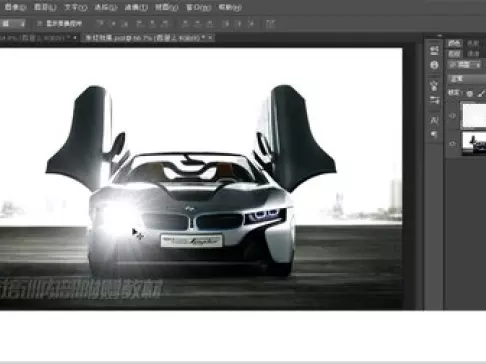Open the second collapsed panel icon in the dock

click(434, 65)
